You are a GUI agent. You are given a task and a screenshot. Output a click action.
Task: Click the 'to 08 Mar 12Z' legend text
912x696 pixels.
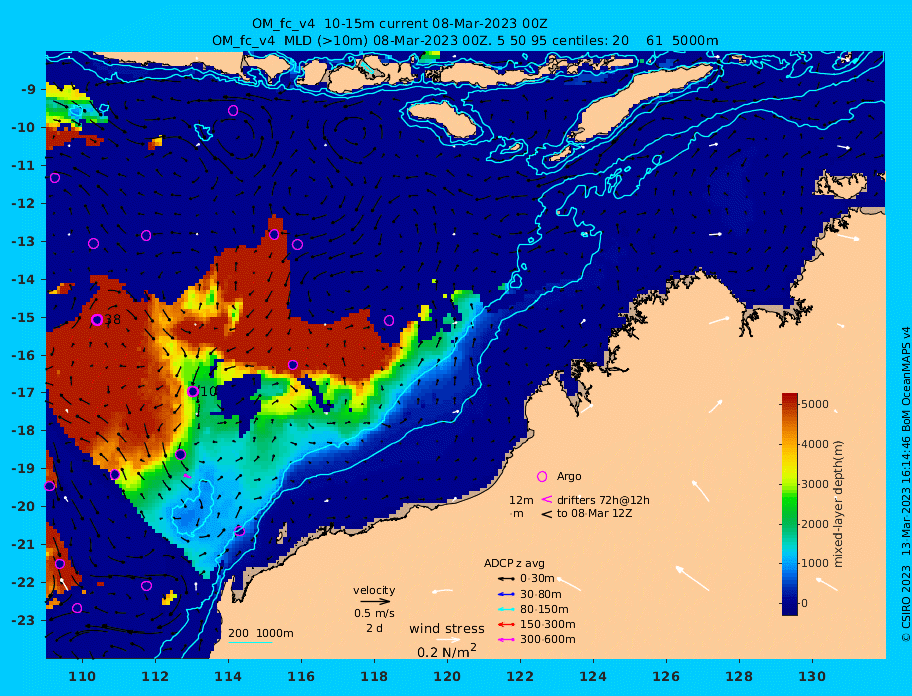594,513
